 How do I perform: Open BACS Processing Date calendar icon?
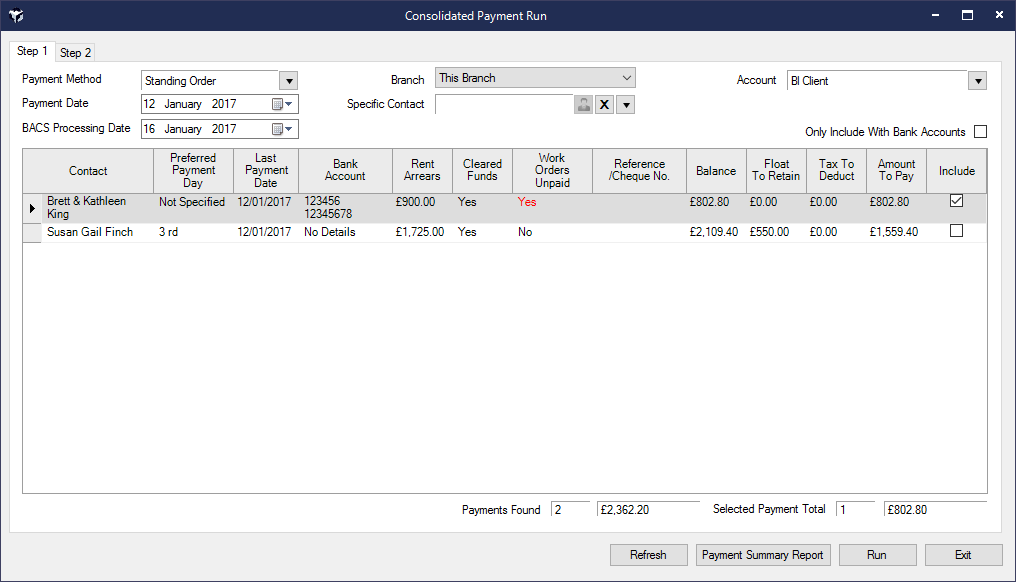(280, 129)
